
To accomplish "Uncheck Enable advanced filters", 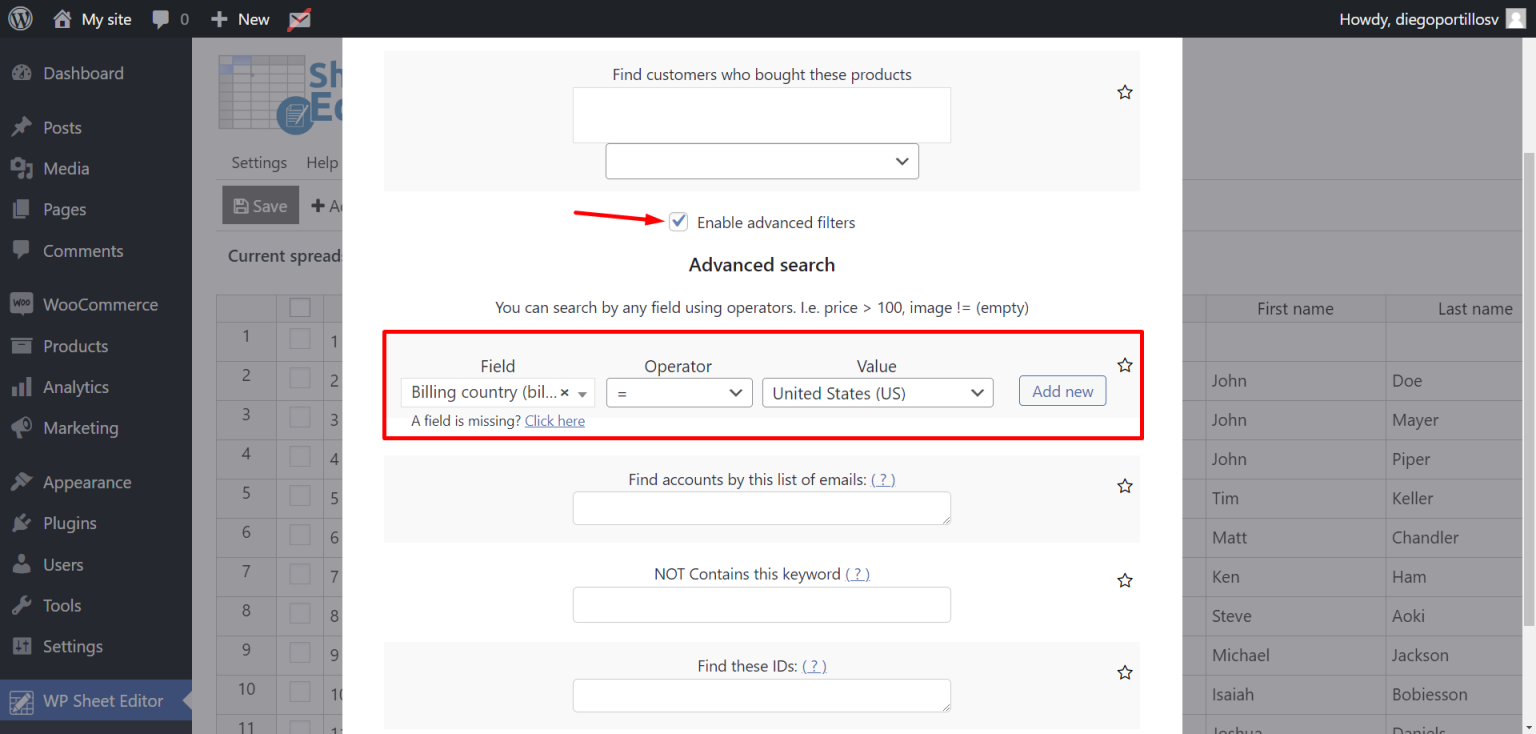I will point(679,222).
